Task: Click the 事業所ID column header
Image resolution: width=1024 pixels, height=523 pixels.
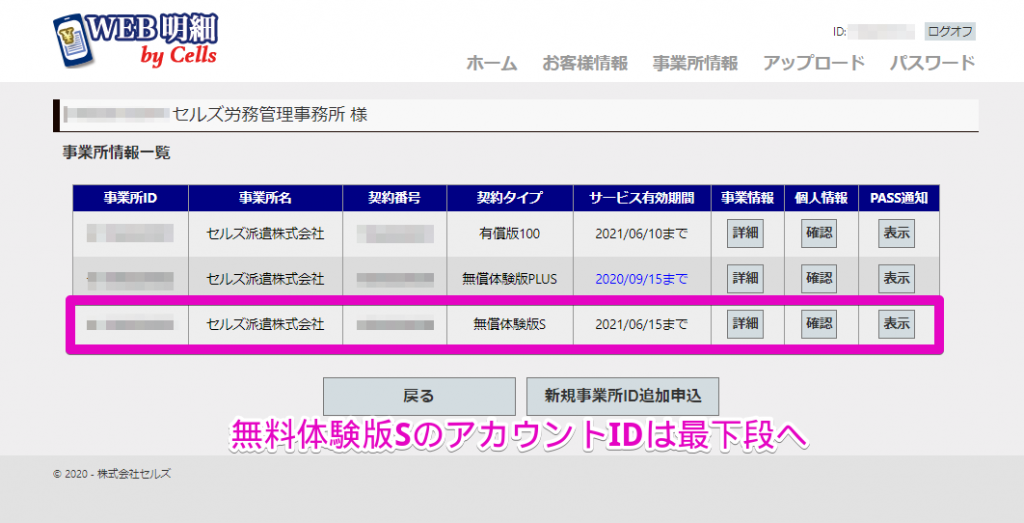Action: tap(131, 198)
